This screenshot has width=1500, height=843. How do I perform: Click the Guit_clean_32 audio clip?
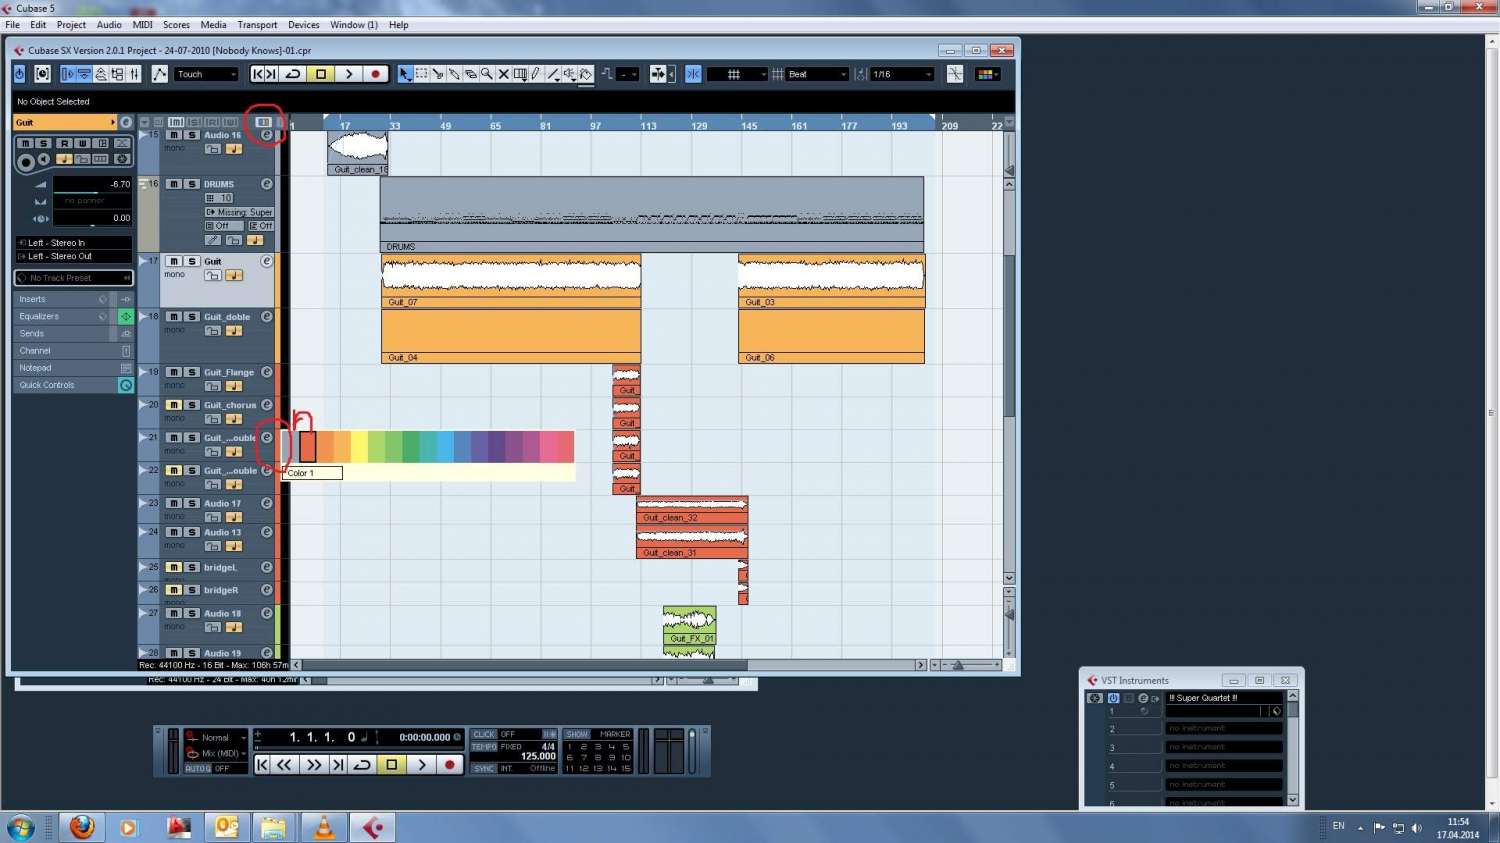(692, 510)
